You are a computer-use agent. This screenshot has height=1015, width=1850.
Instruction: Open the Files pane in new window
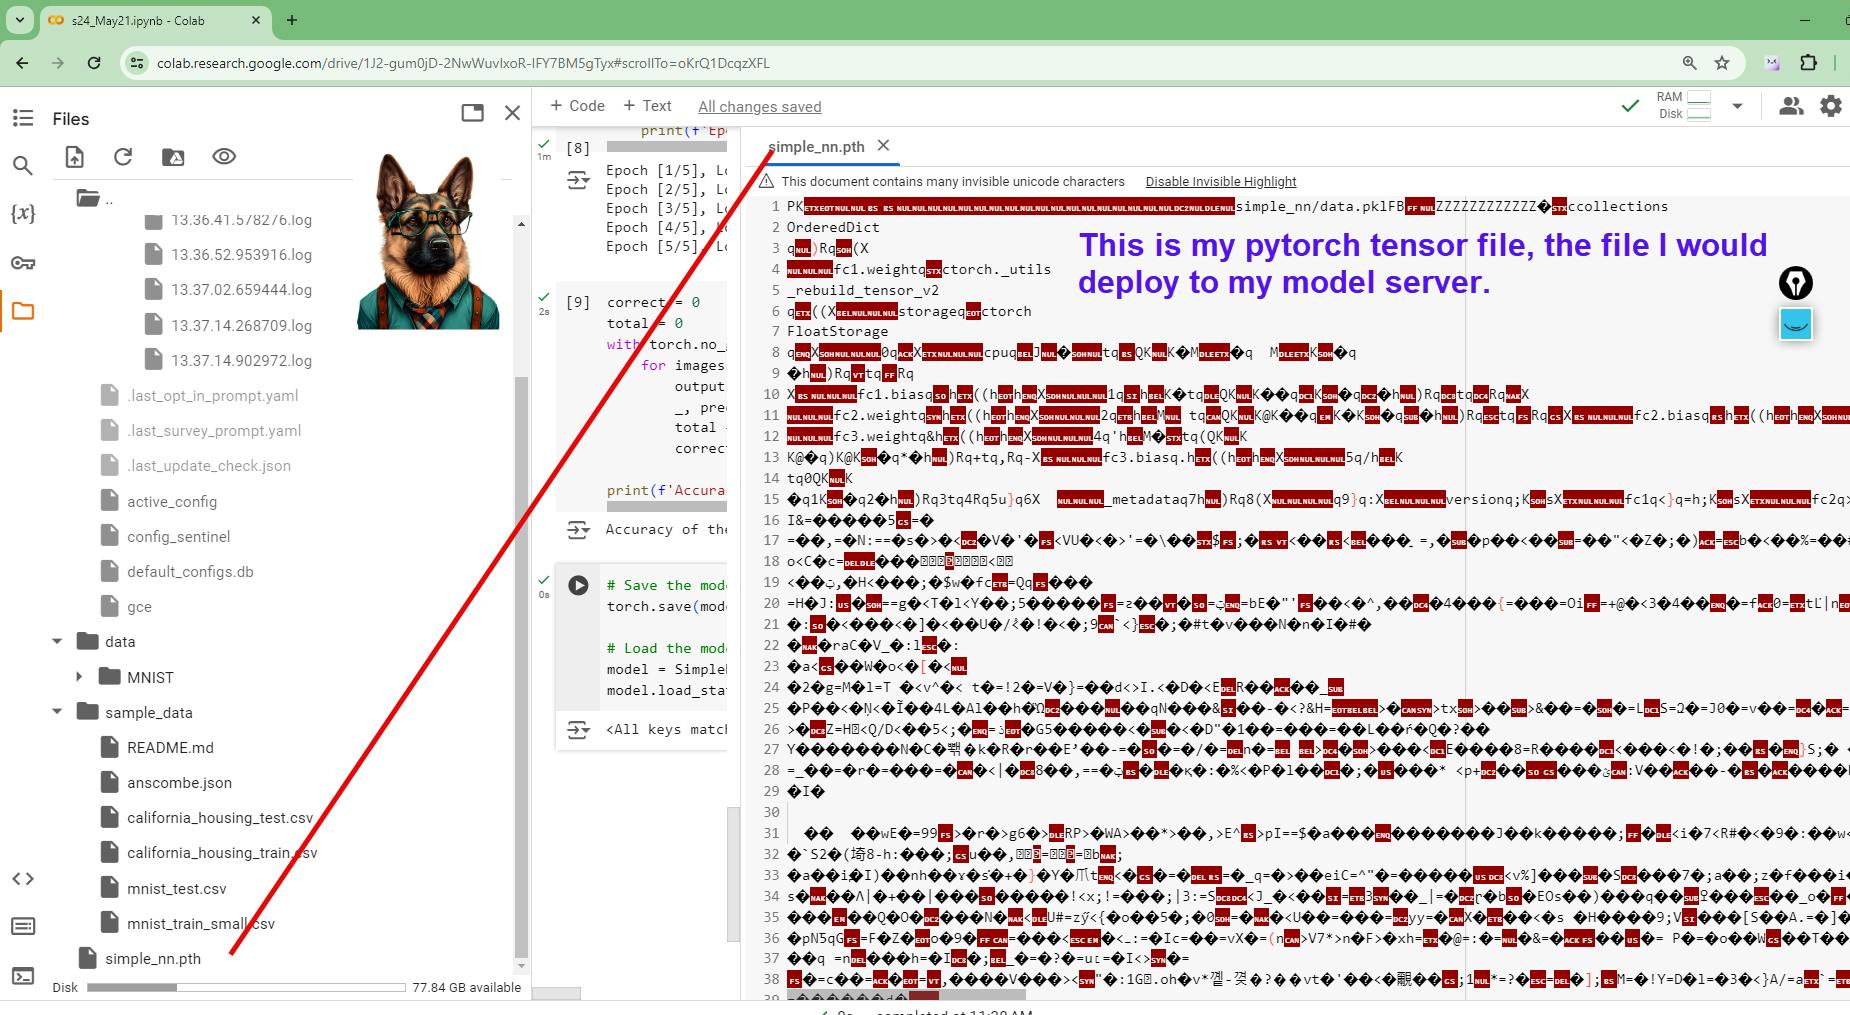(x=473, y=113)
